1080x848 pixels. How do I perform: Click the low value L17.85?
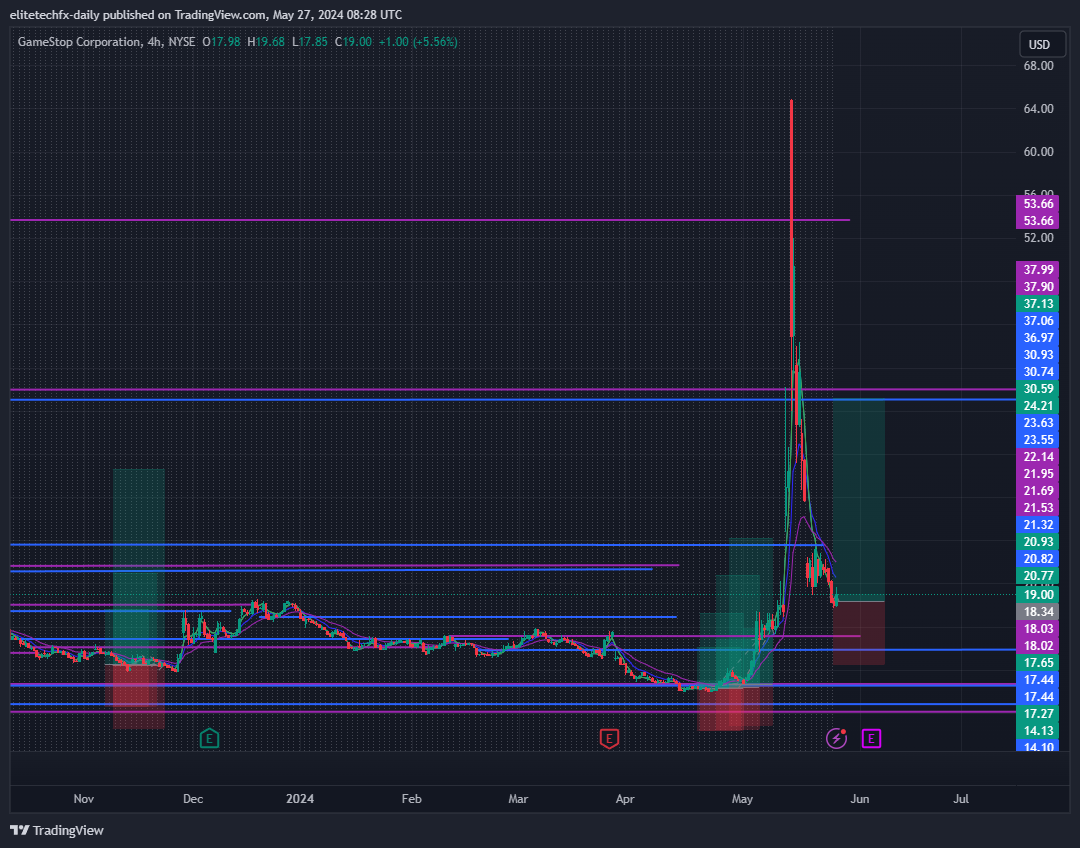point(310,42)
